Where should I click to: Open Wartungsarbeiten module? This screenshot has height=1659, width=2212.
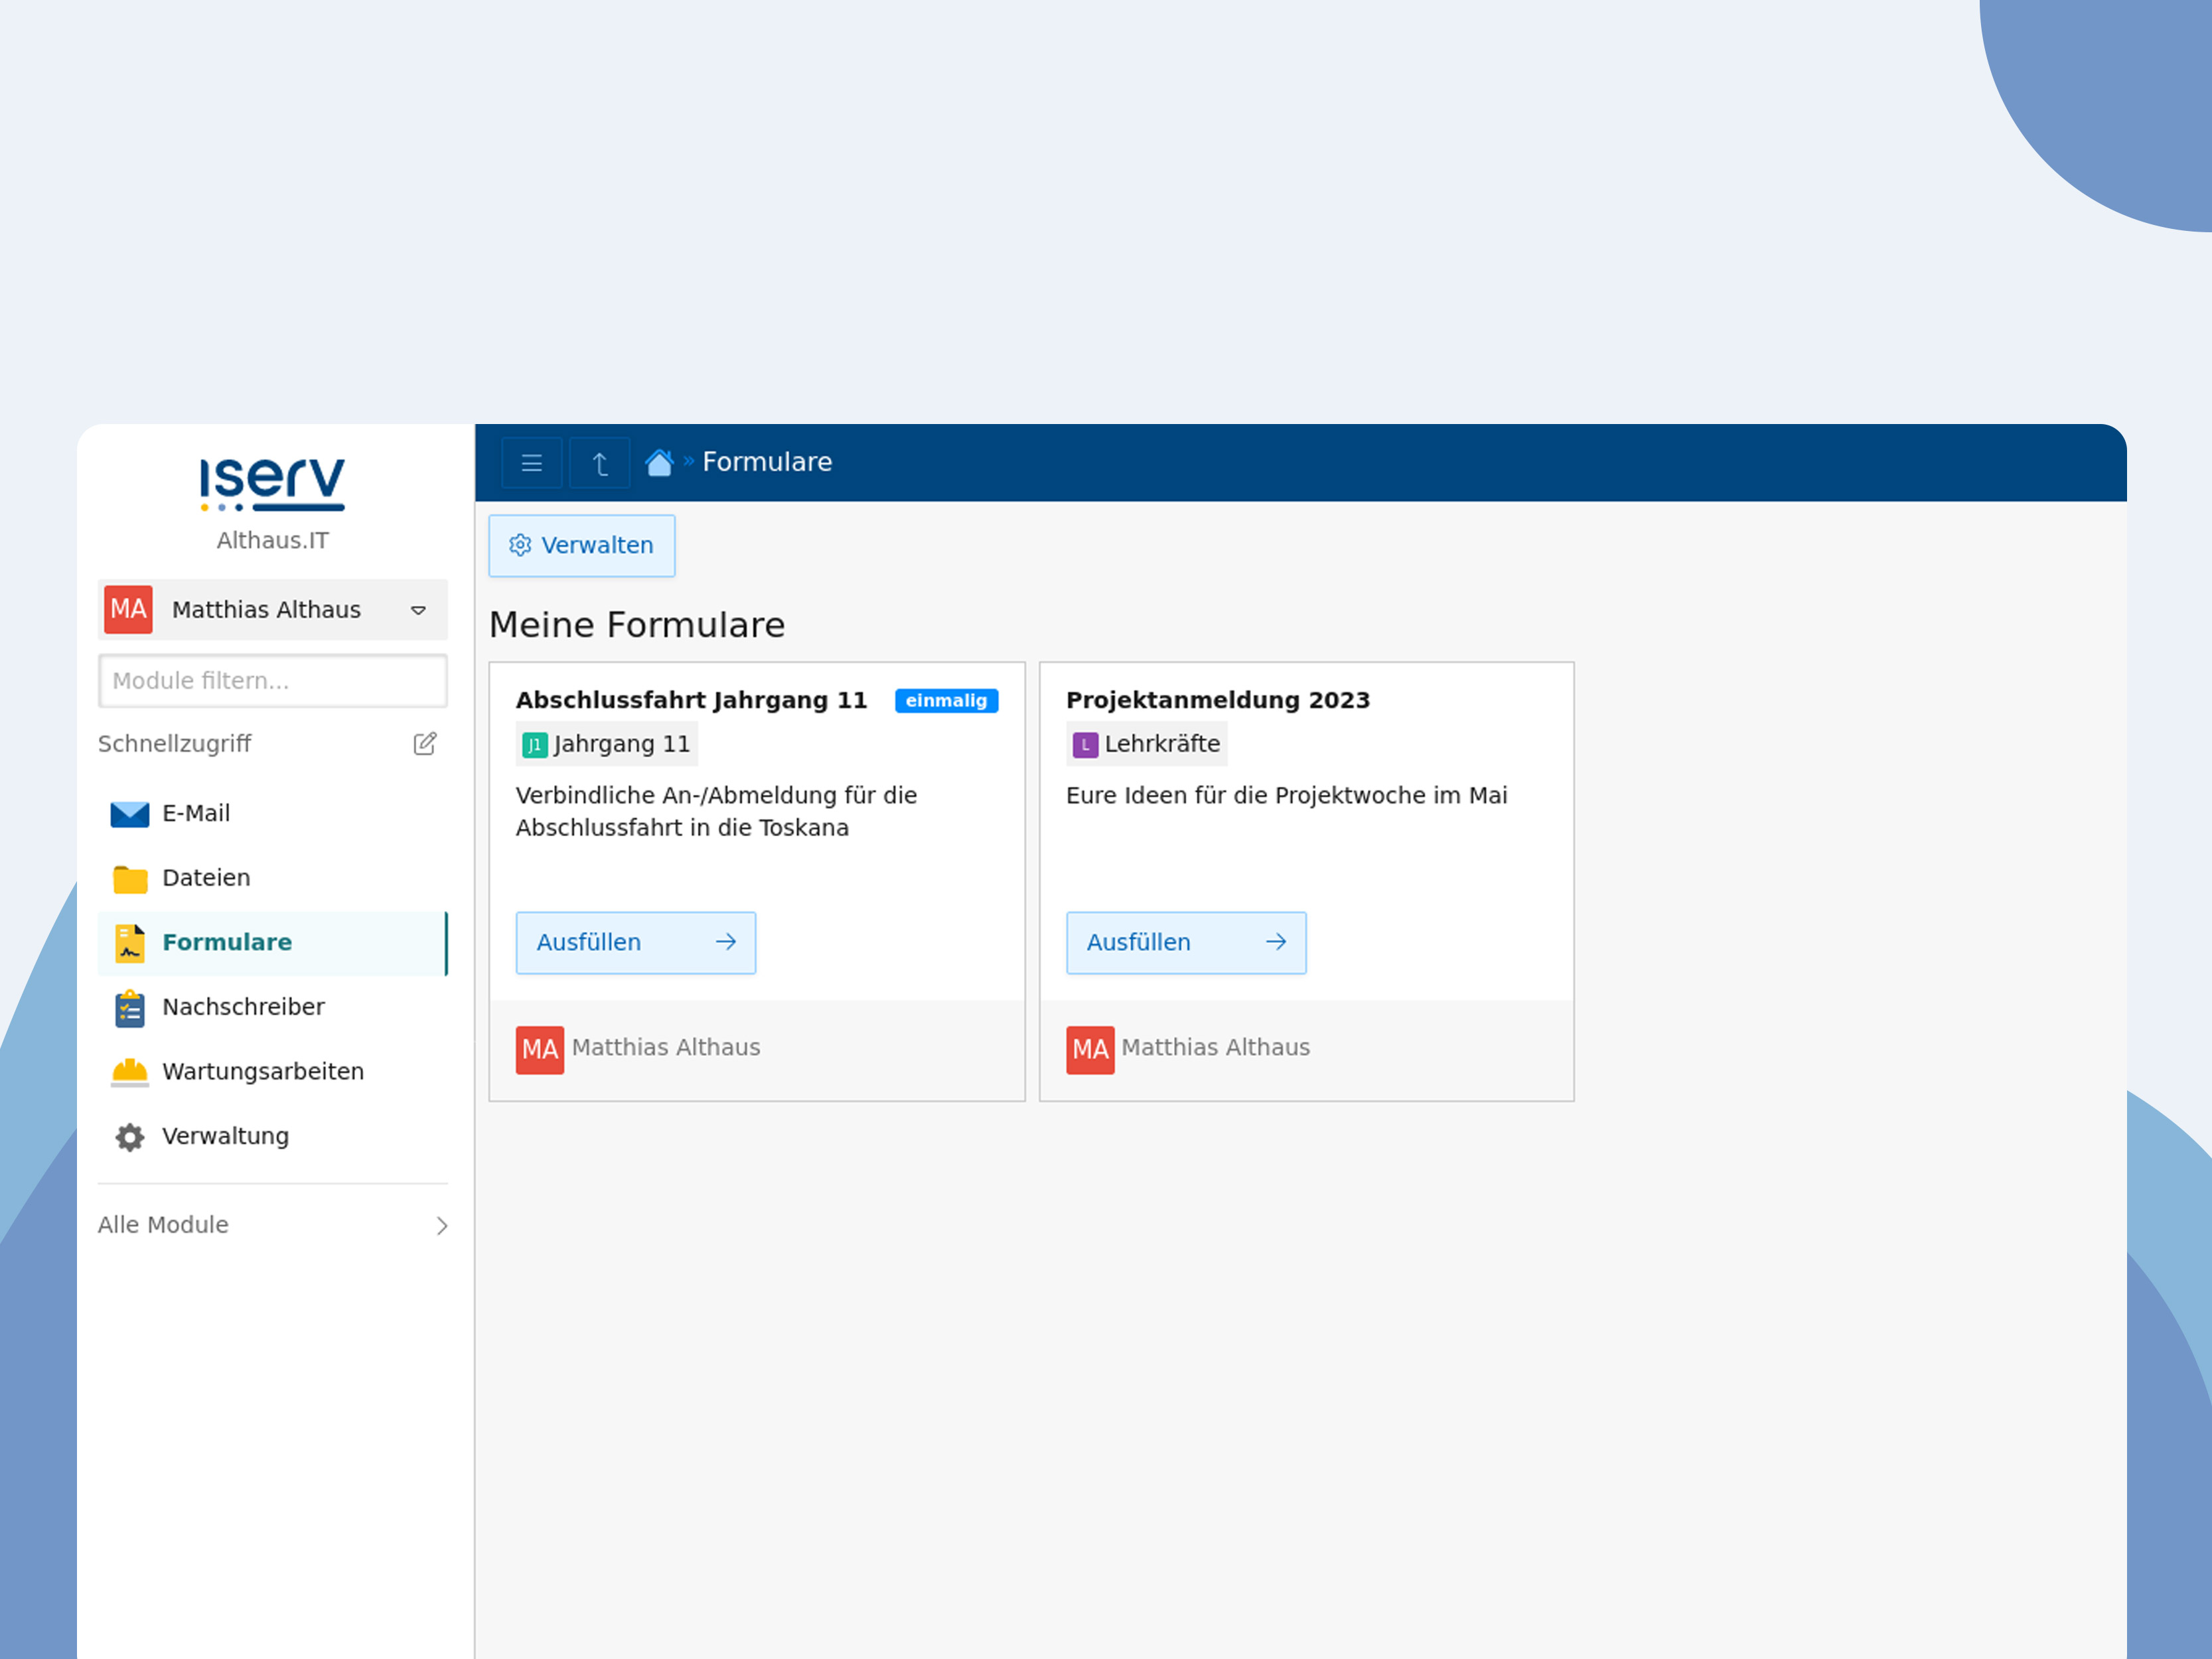pos(272,1072)
